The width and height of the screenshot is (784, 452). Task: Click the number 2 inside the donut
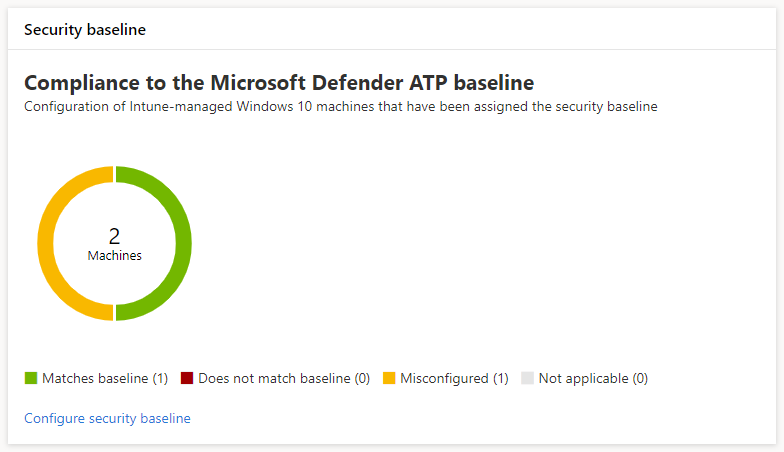[114, 236]
